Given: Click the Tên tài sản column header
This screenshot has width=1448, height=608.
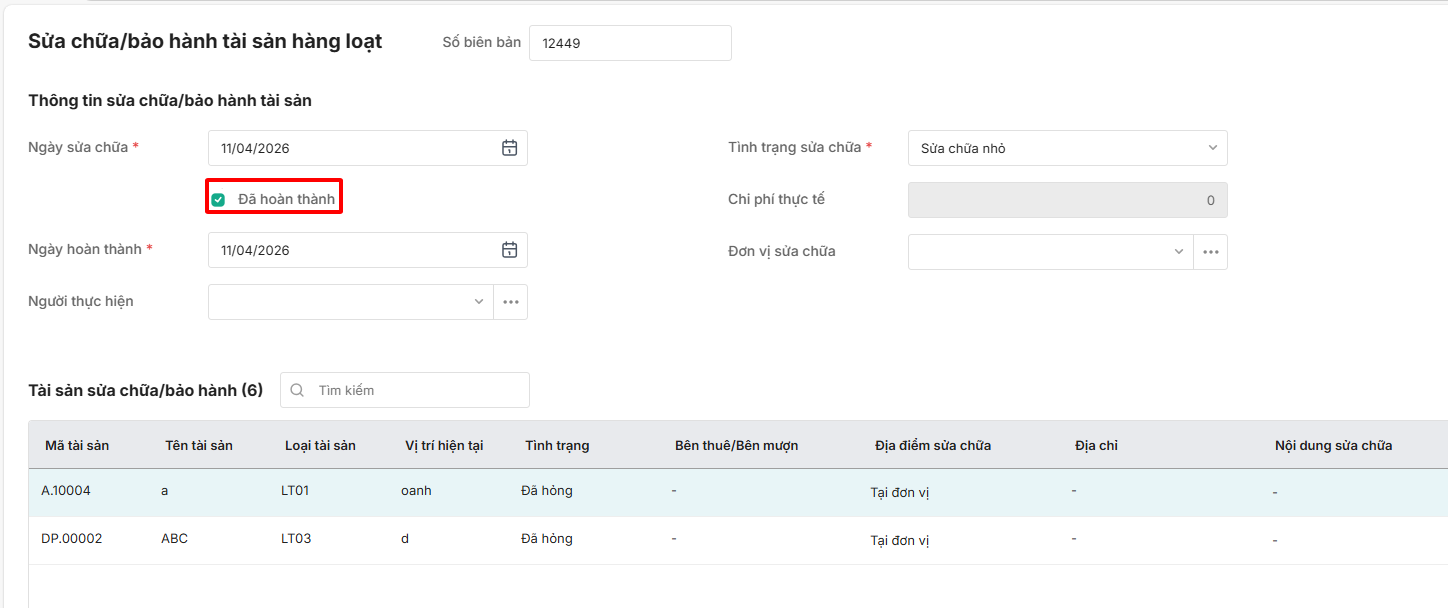Looking at the screenshot, I should (199, 445).
